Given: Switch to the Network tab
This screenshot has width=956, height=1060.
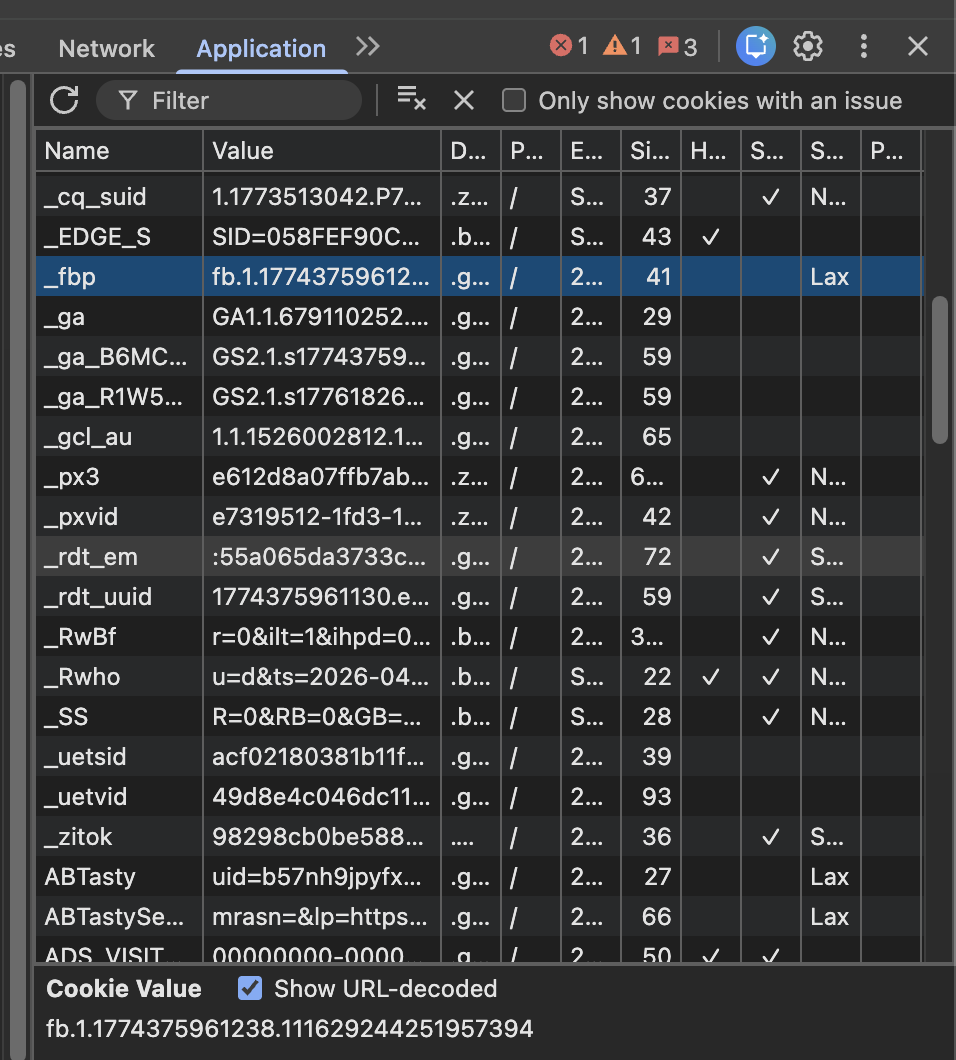Looking at the screenshot, I should pos(106,48).
